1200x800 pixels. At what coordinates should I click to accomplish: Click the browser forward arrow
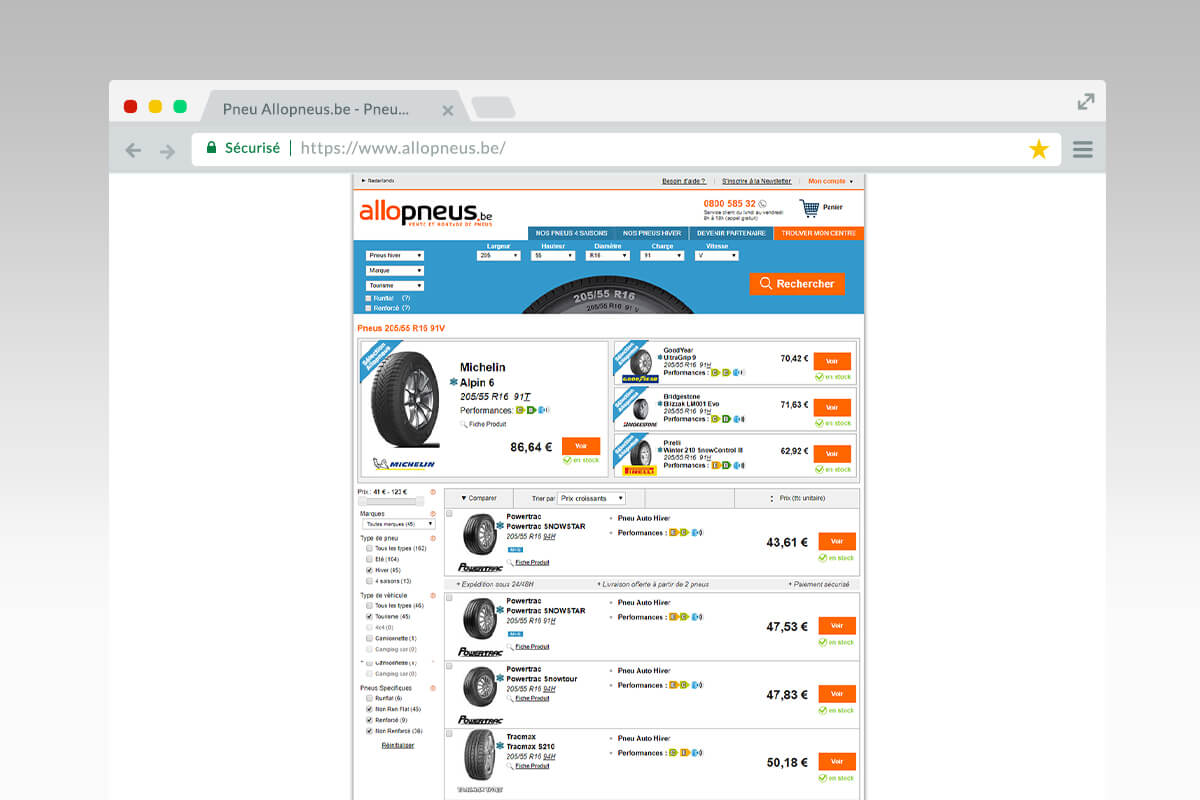[167, 151]
